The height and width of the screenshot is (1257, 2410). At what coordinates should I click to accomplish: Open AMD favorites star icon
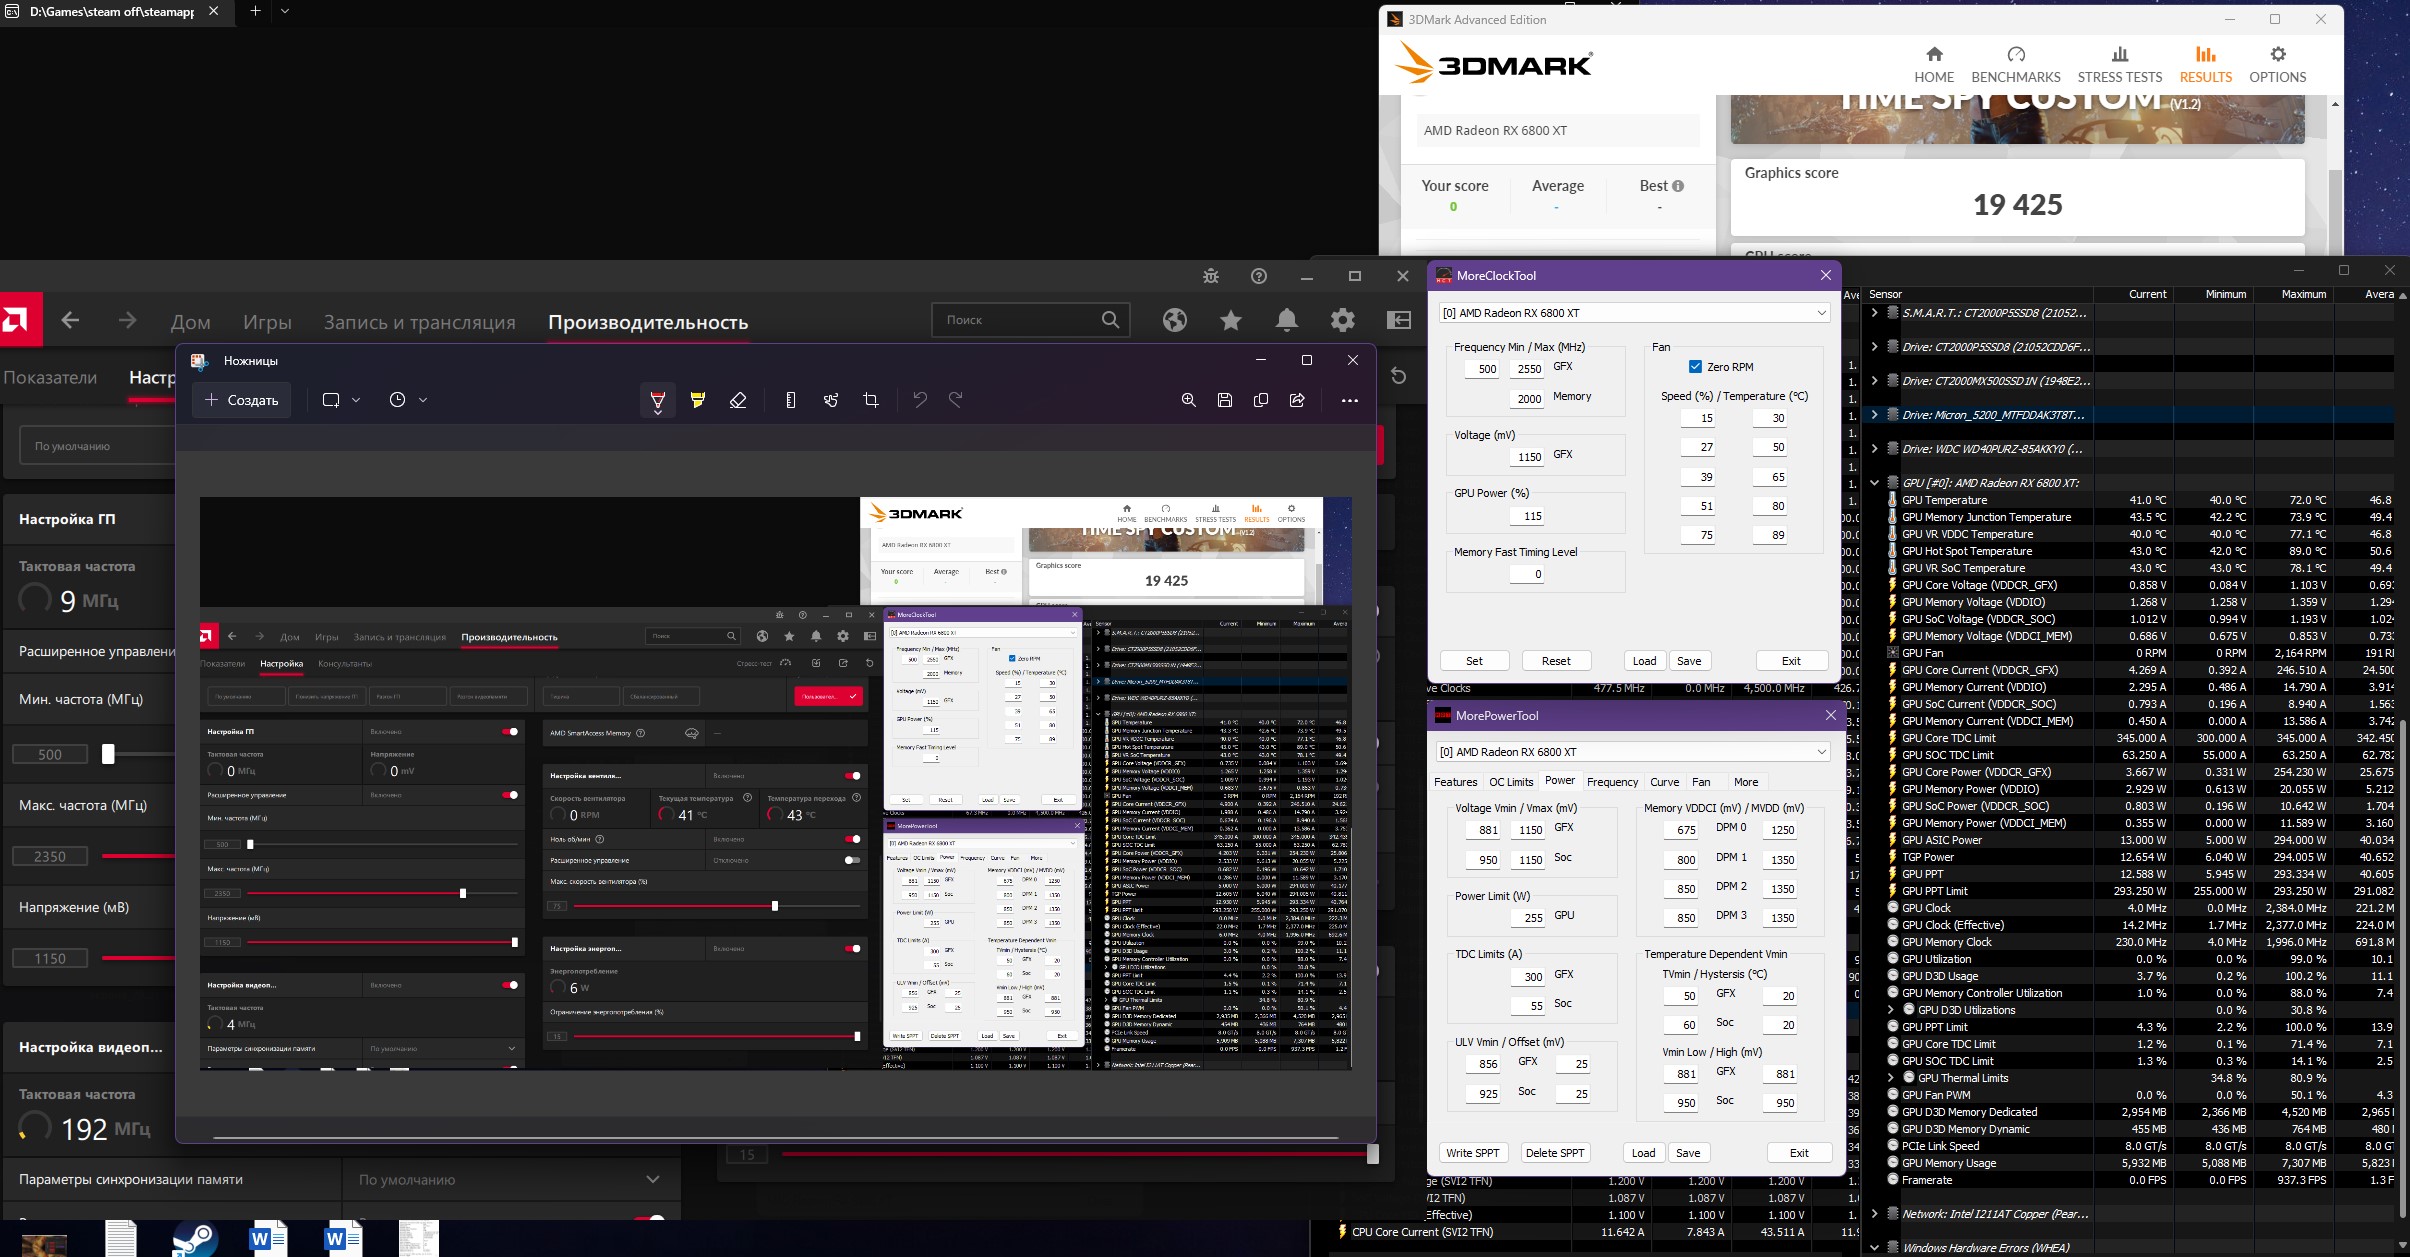(1231, 320)
